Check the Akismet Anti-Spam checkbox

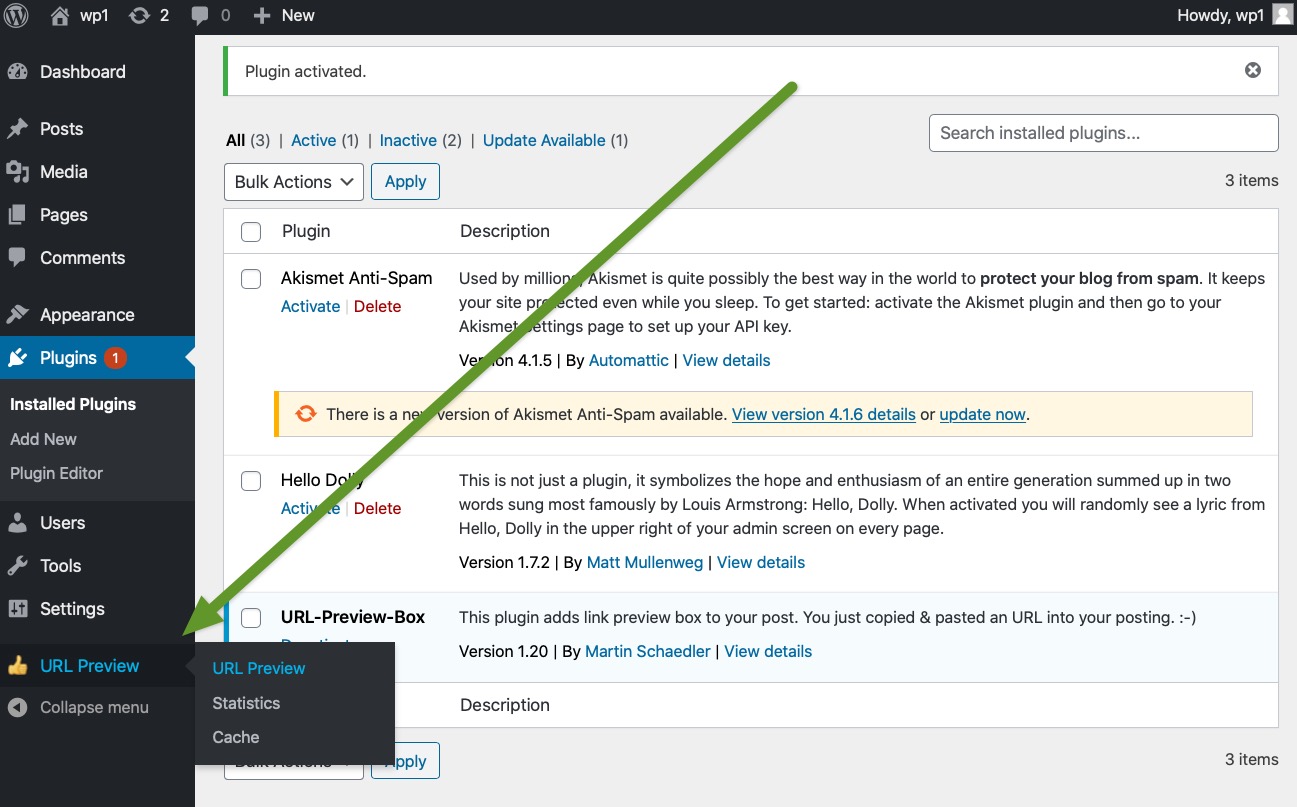(x=251, y=279)
